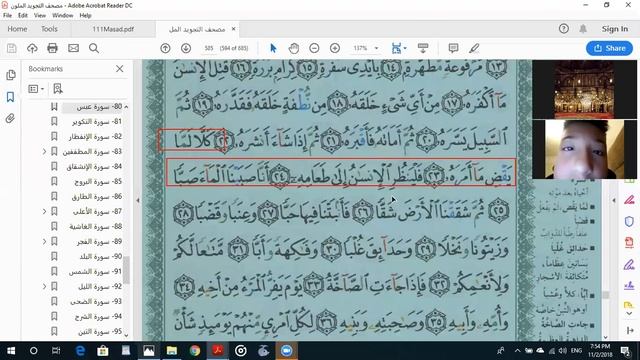Open the fit page options icon
The image size is (640, 360).
click(x=398, y=48)
